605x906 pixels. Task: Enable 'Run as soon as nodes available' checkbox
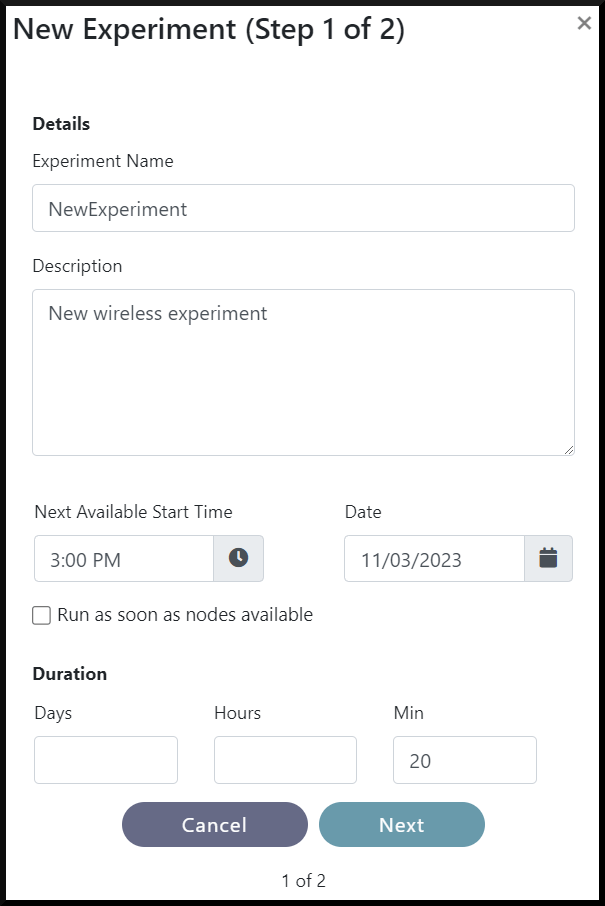tap(41, 616)
